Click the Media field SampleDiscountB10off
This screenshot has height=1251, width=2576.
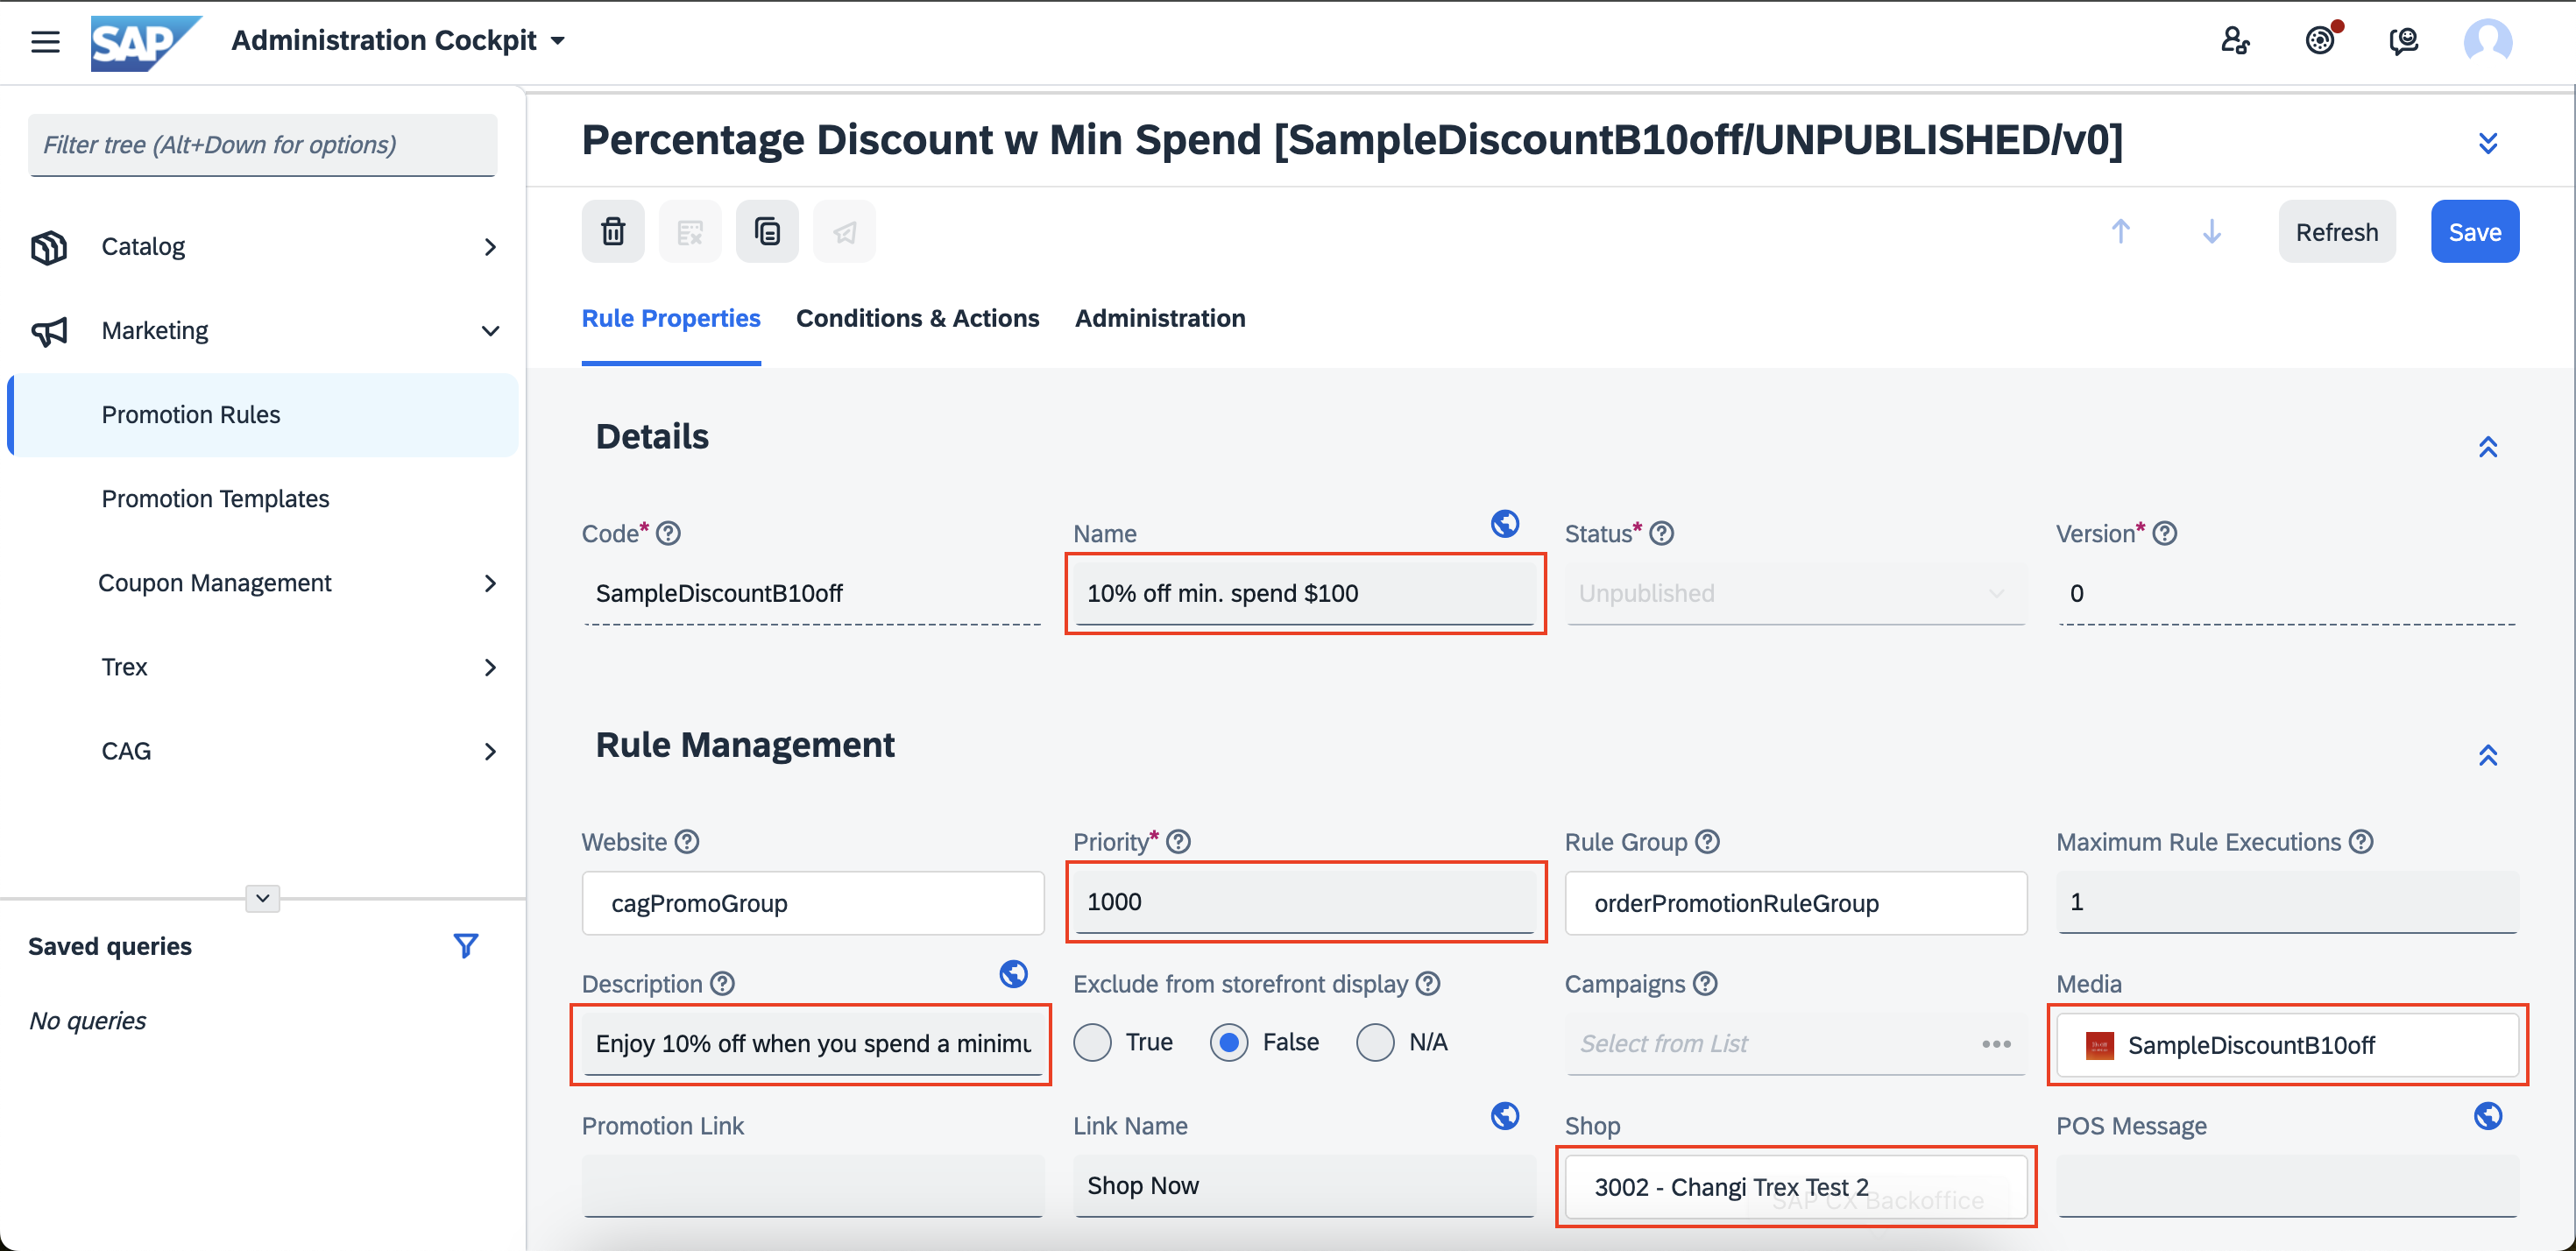[2288, 1045]
